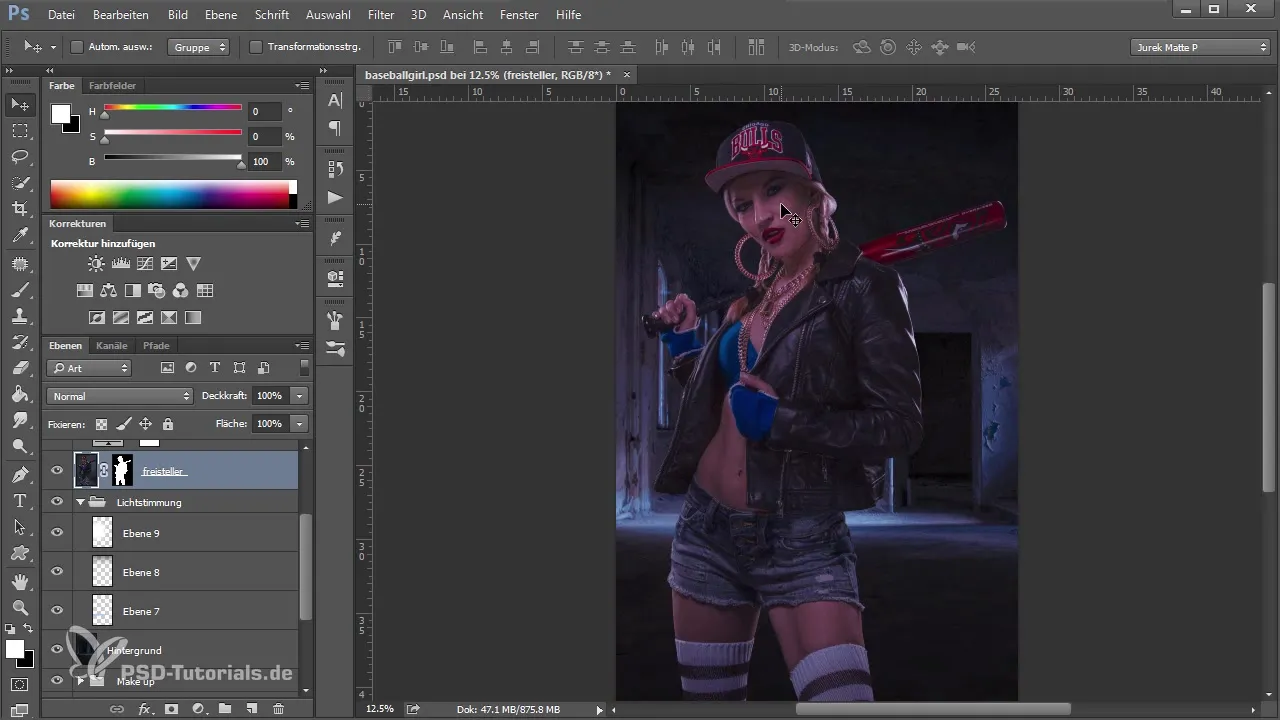1280x720 pixels.
Task: Switch to the Farbfelder tab
Action: (112, 86)
